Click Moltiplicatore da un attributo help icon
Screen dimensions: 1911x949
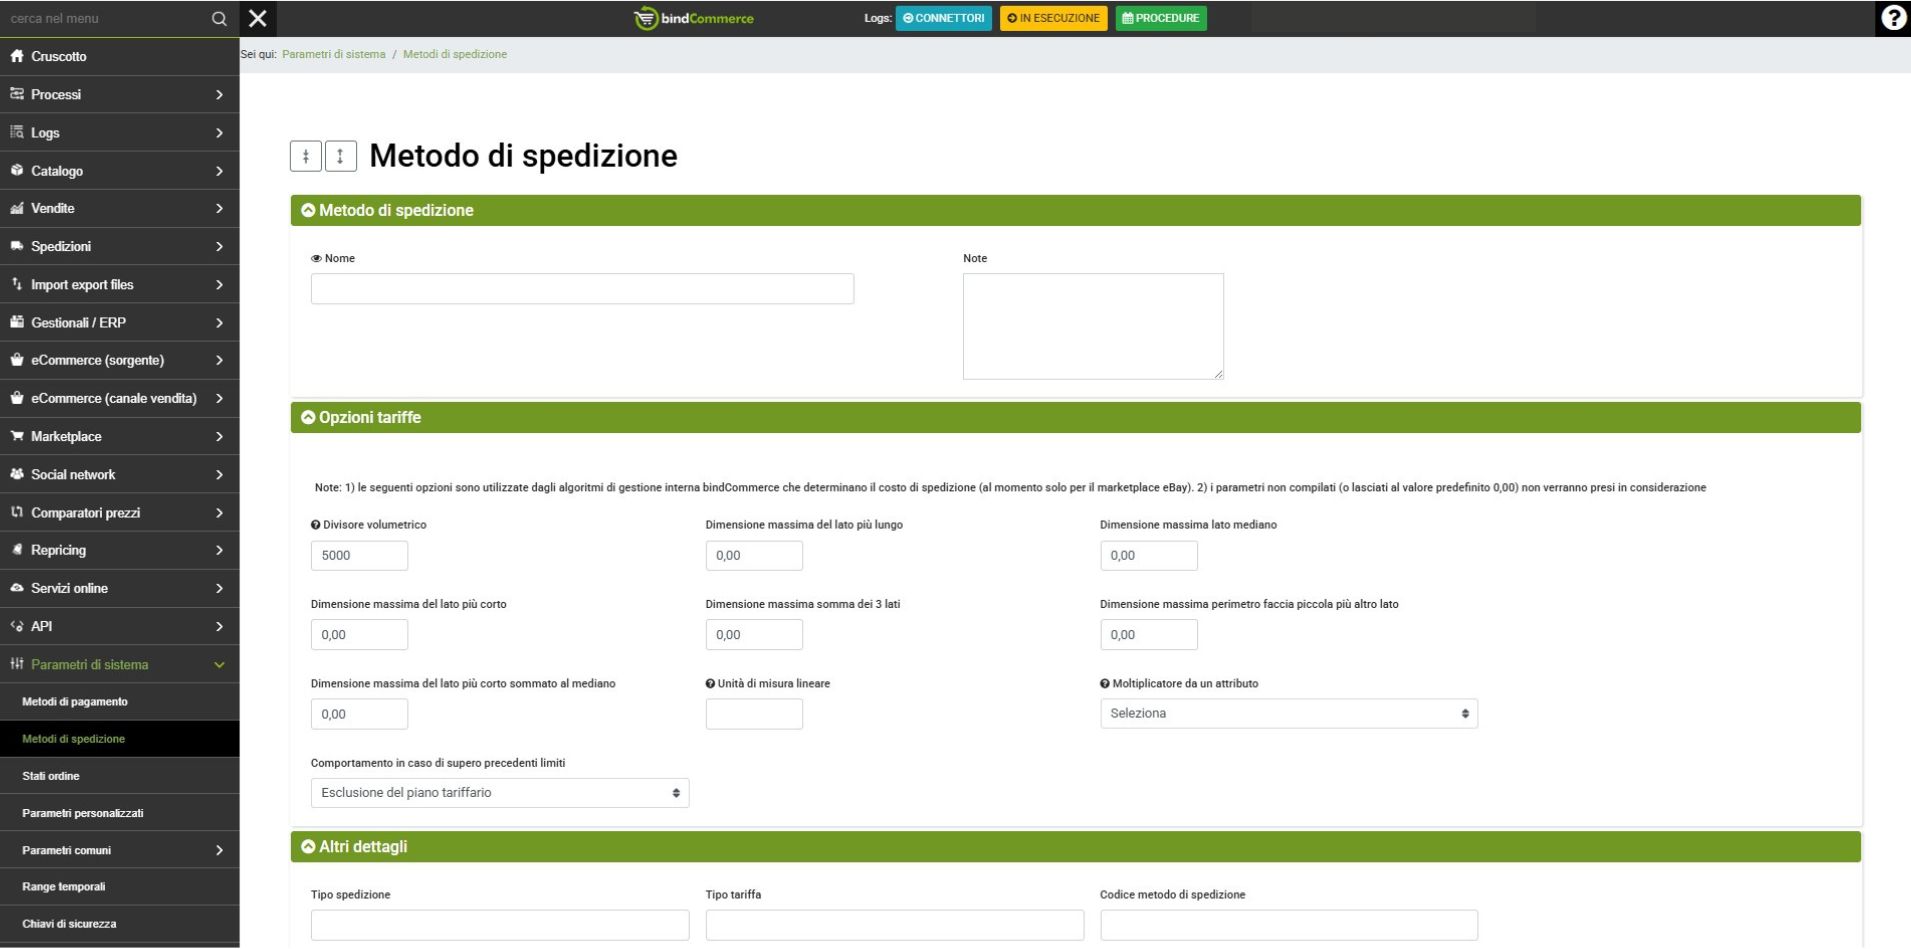pos(1105,684)
